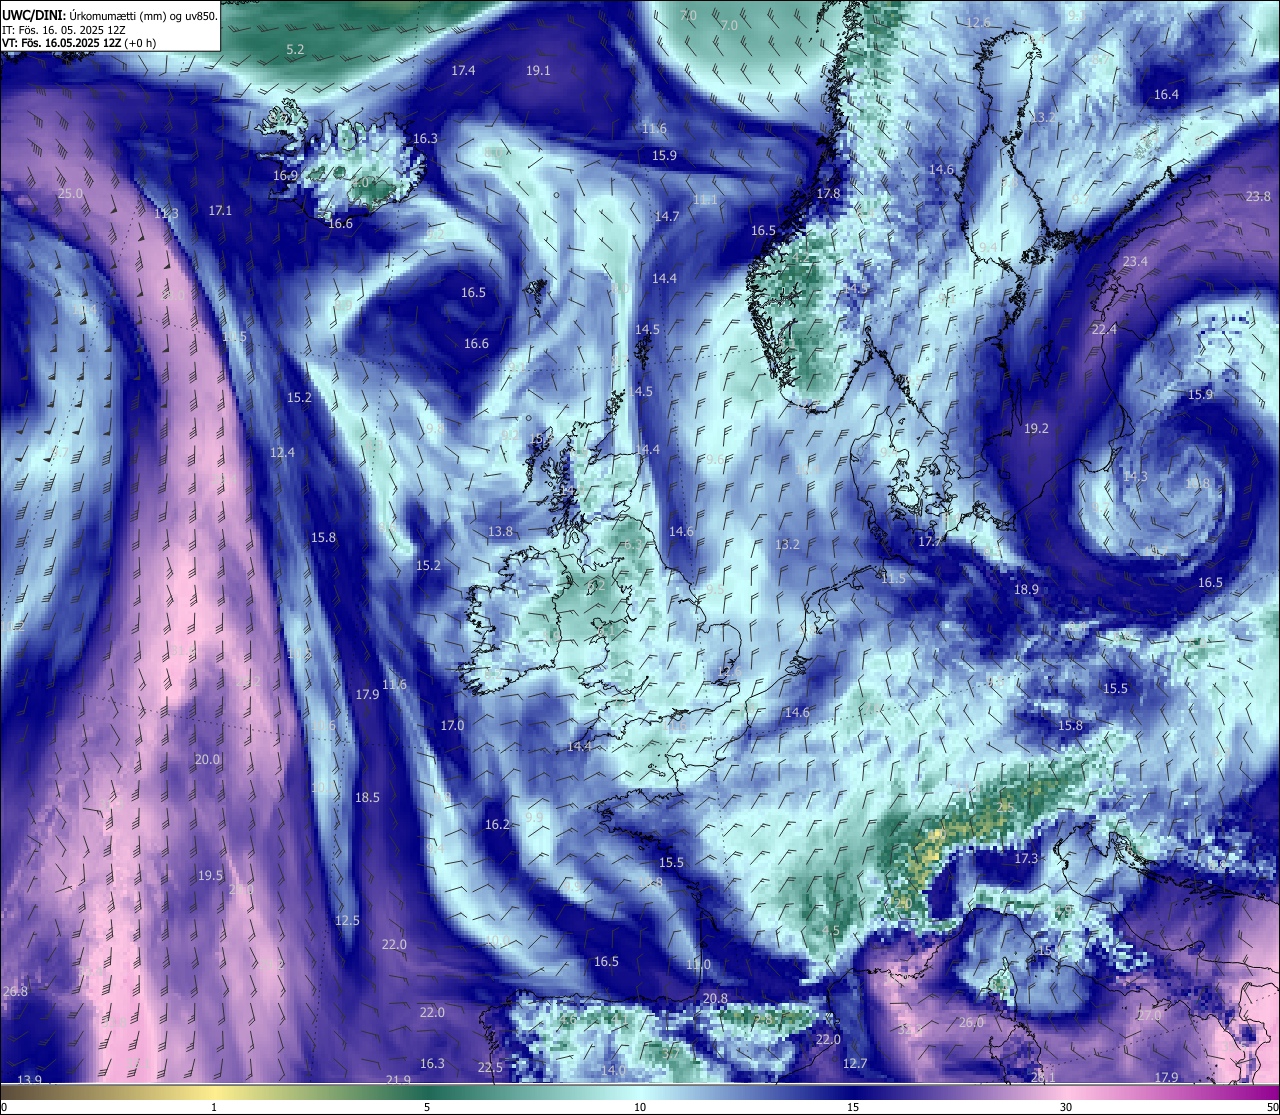The height and width of the screenshot is (1115, 1280).
Task: Click the map value '23.8'
Action: point(1258,197)
